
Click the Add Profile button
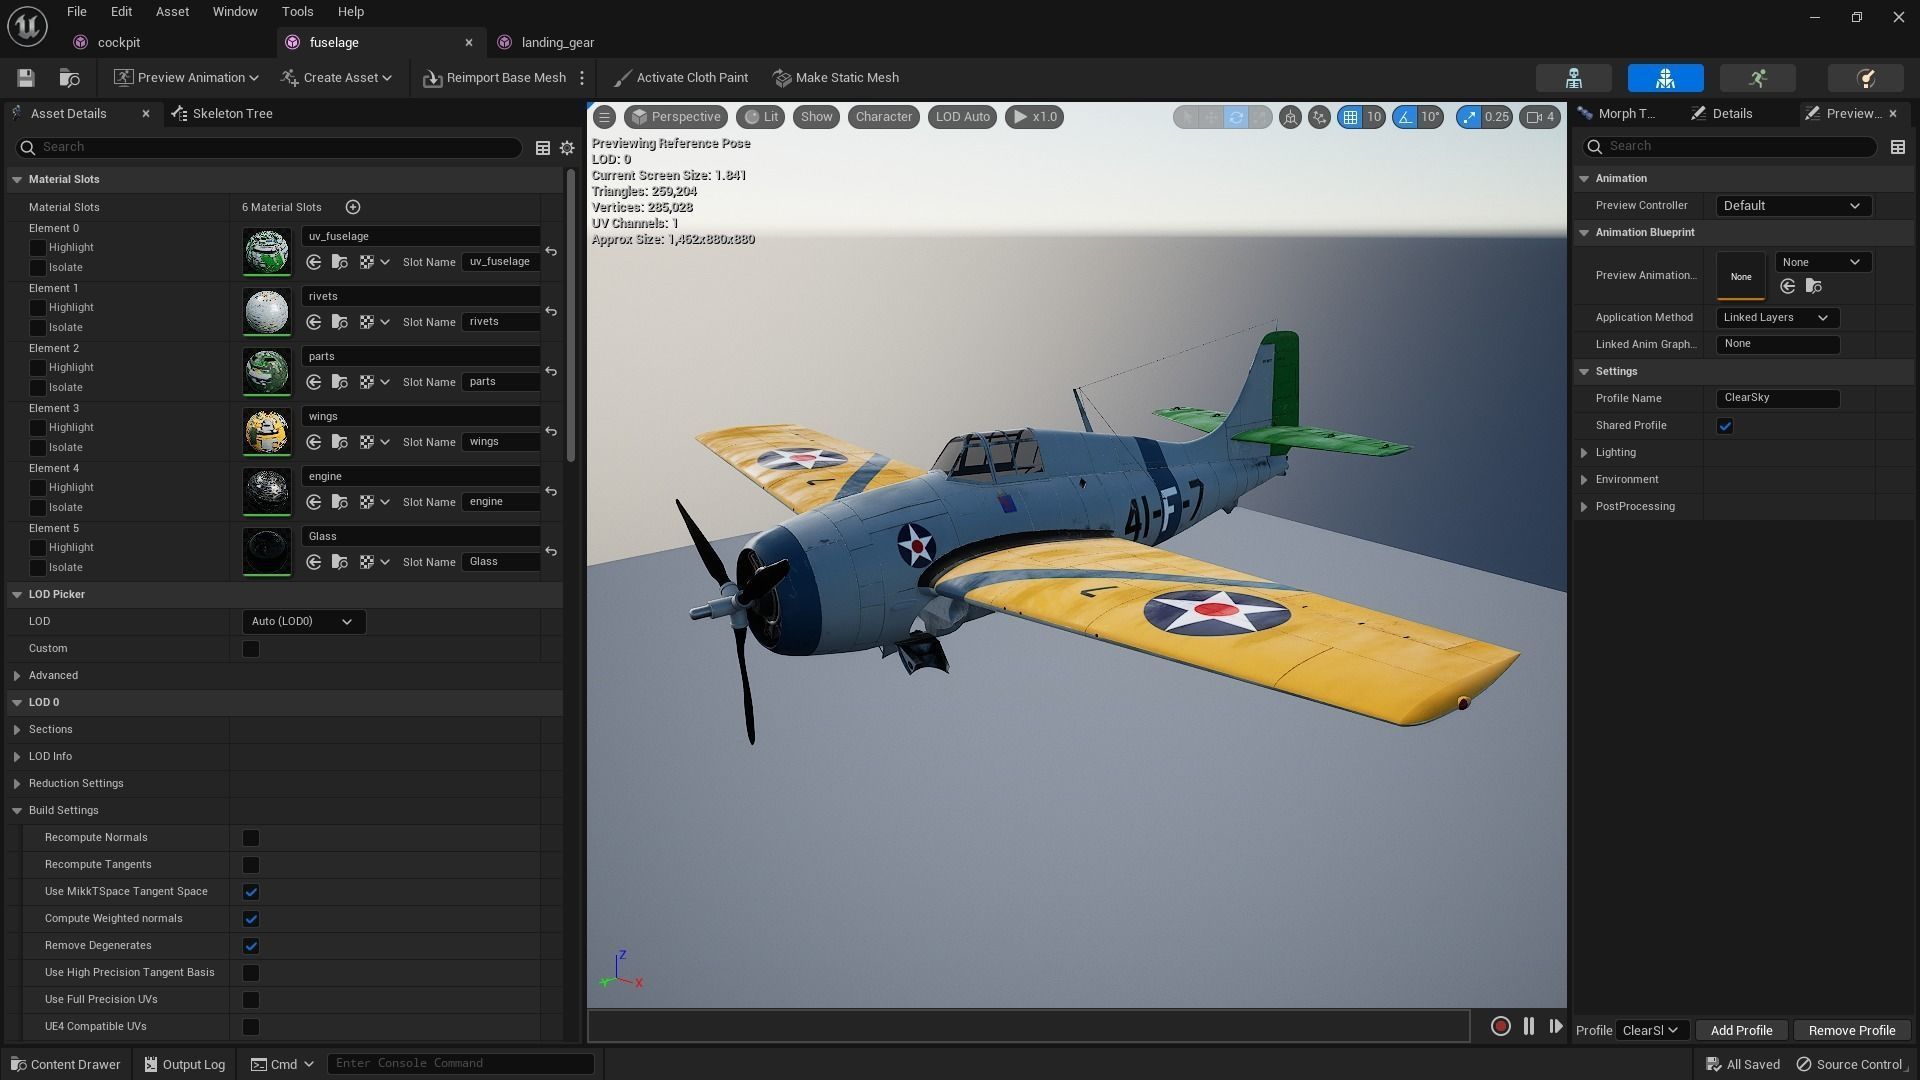coord(1741,1030)
